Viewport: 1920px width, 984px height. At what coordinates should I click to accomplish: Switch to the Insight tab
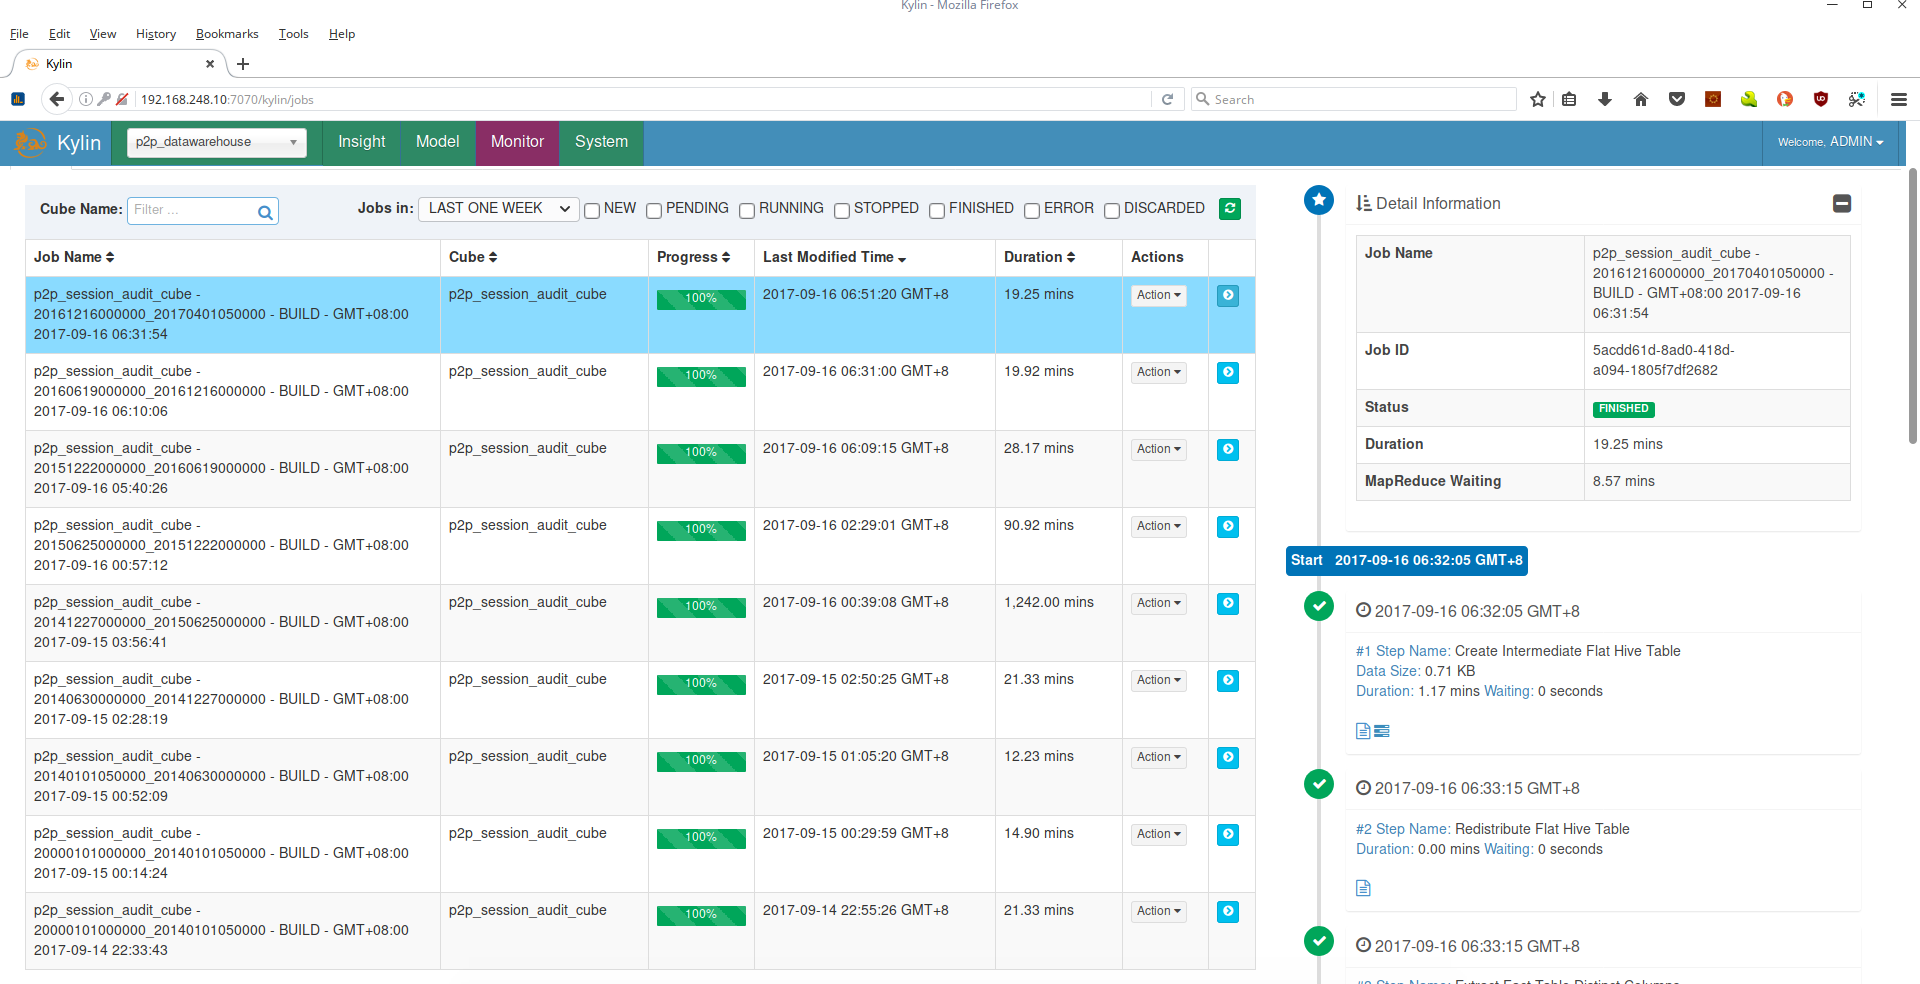(x=361, y=142)
